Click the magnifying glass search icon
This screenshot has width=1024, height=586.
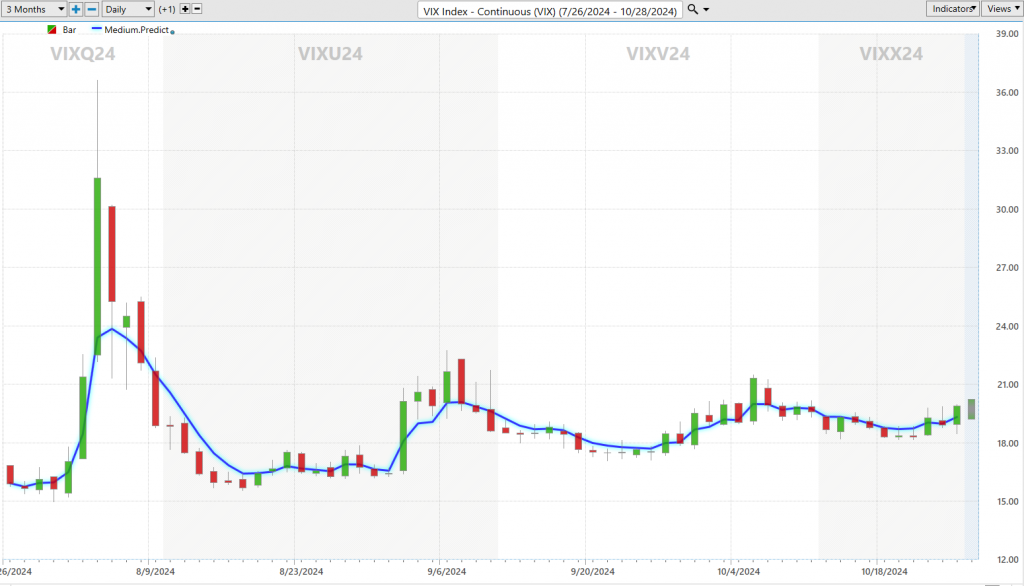[x=693, y=9]
